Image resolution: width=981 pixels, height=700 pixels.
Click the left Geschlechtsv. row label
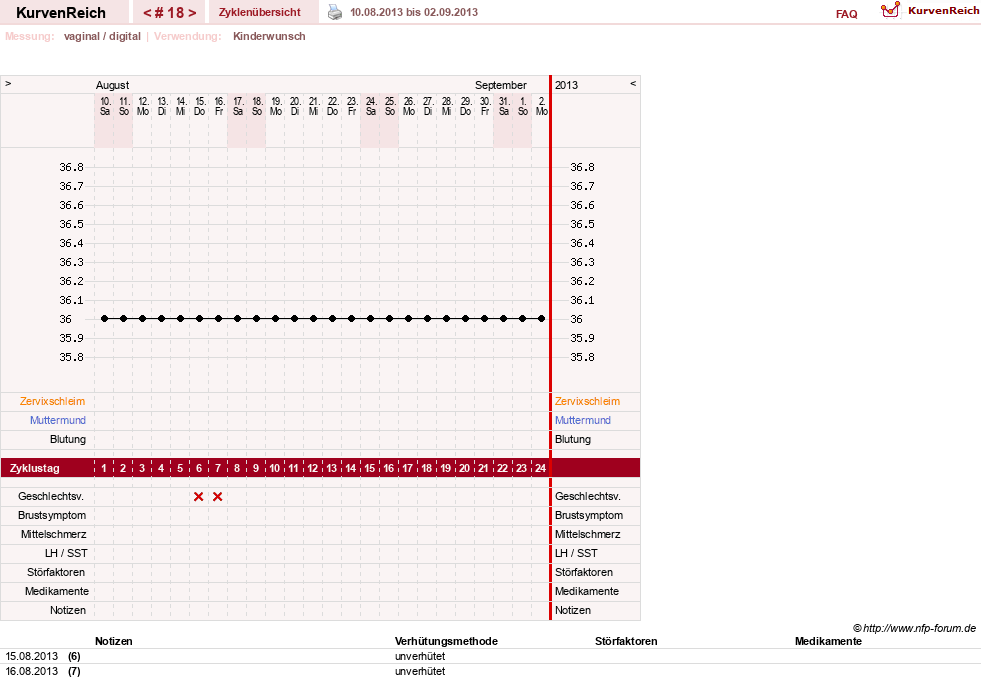(51, 496)
